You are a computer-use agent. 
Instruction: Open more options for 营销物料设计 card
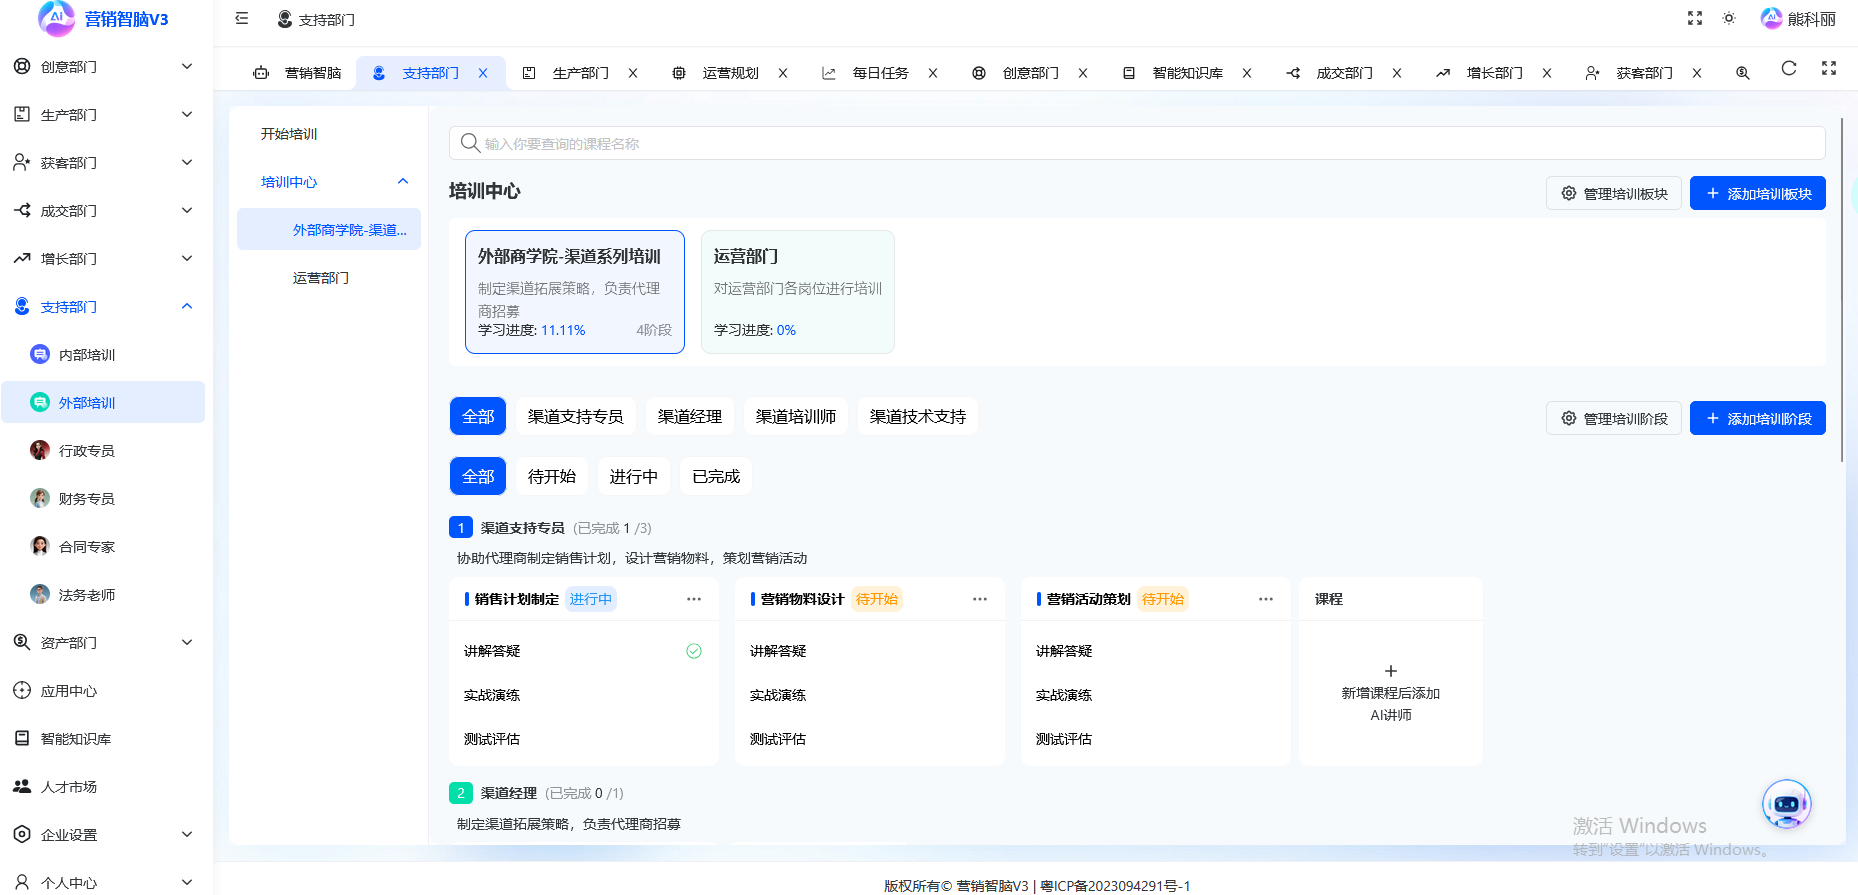pyautogui.click(x=980, y=599)
